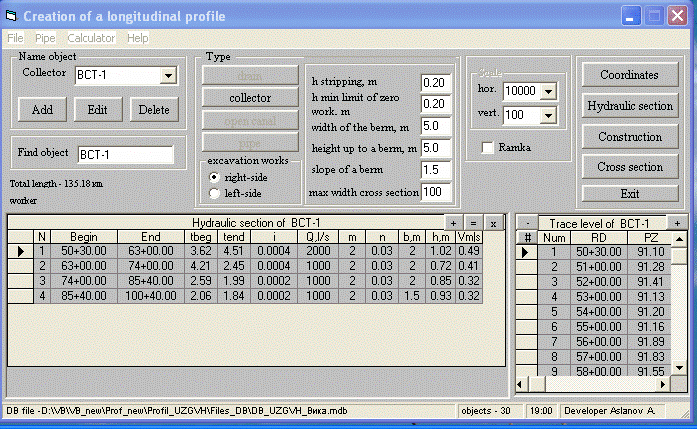
Task: Select right-side excavation works option
Action: point(214,176)
